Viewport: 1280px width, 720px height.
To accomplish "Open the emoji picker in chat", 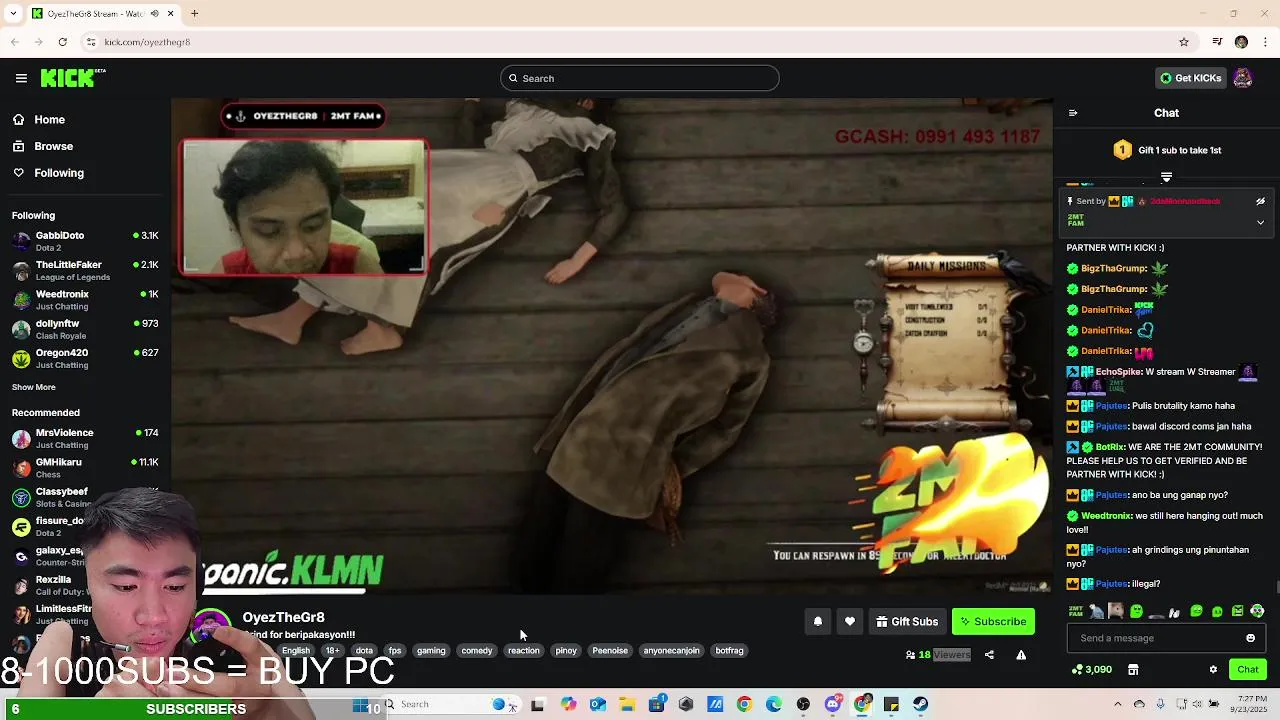I will click(1250, 638).
